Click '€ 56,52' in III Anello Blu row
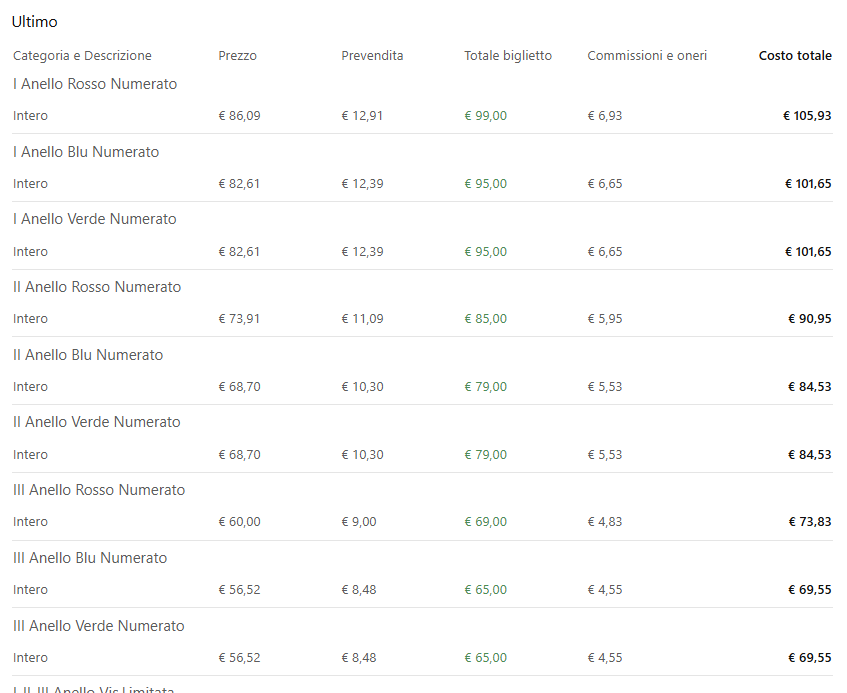 point(239,590)
